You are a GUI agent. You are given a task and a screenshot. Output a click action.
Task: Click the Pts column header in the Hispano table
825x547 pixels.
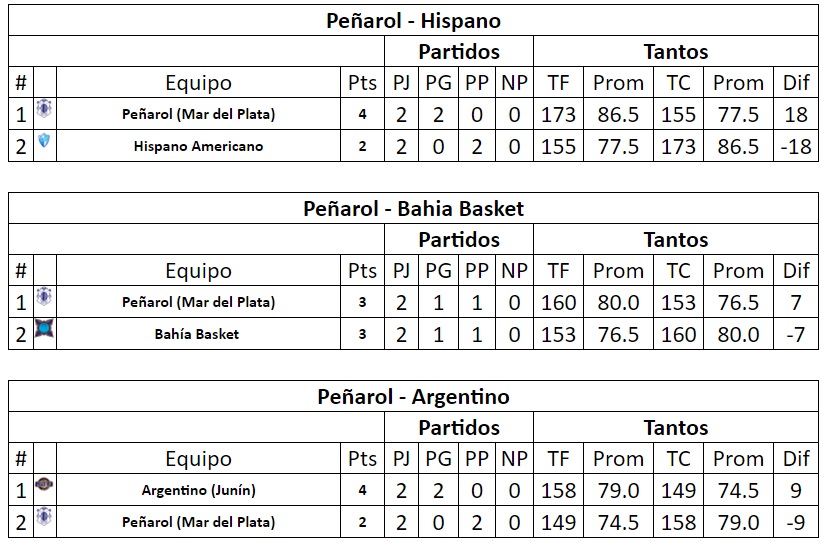(363, 83)
